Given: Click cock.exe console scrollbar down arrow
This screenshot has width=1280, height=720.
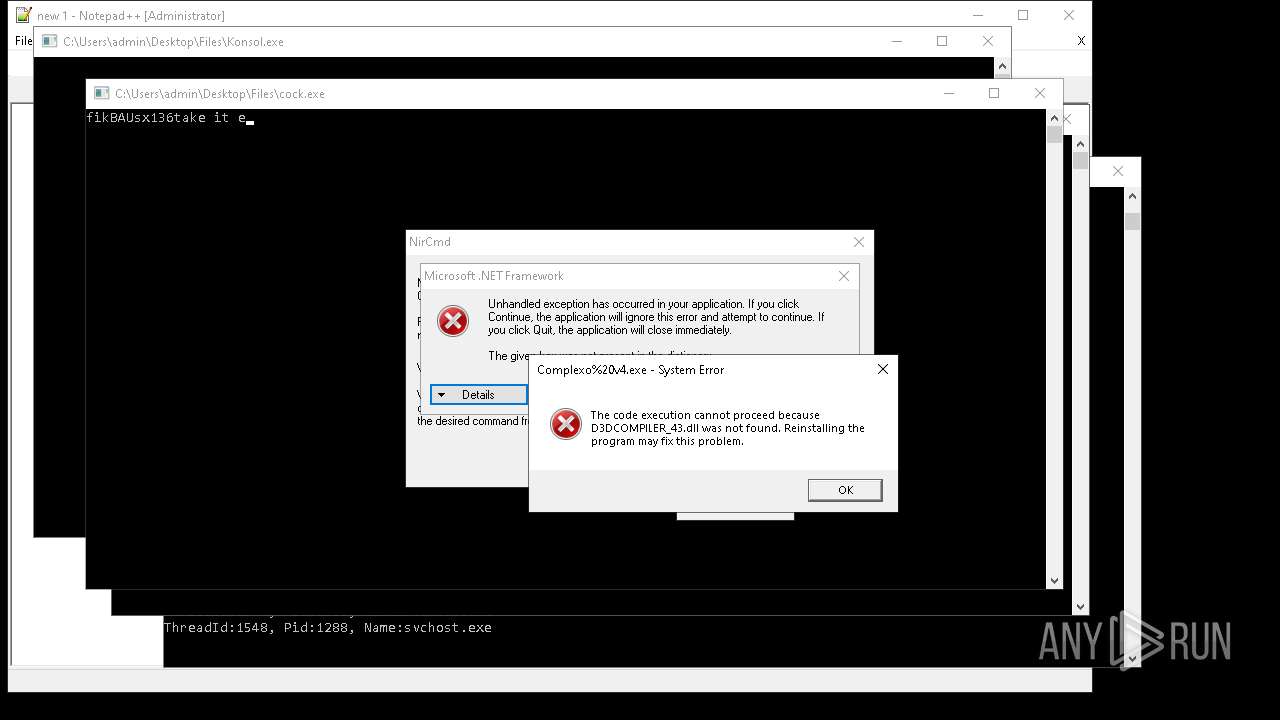Looking at the screenshot, I should coord(1054,580).
